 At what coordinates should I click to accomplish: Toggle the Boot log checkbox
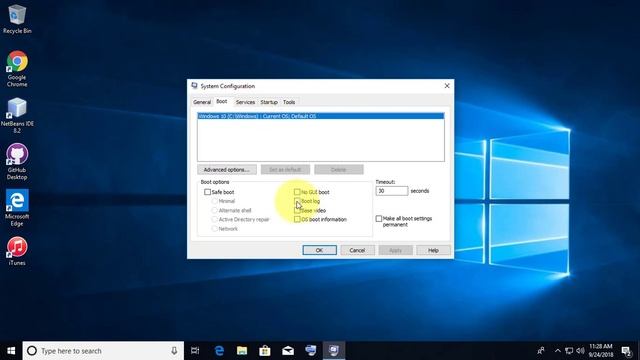[297, 201]
